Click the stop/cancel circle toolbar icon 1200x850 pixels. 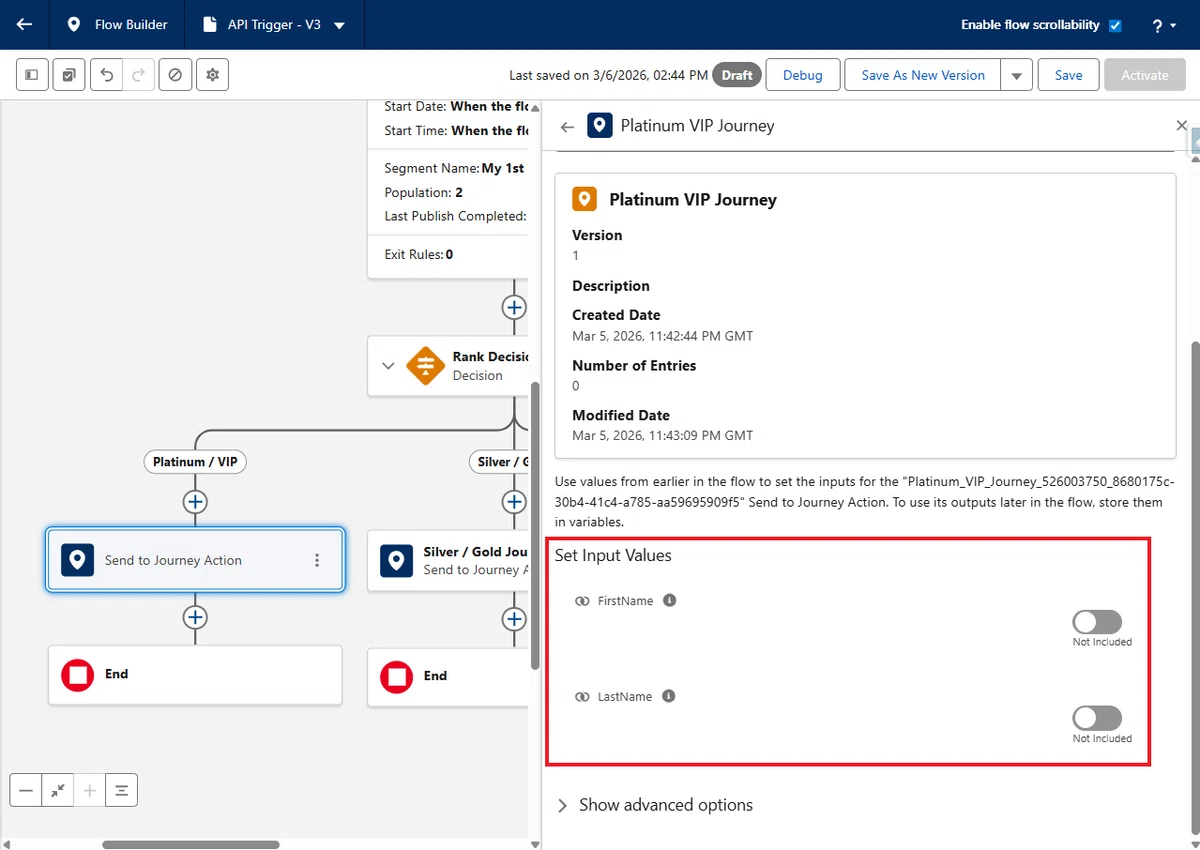(x=175, y=75)
